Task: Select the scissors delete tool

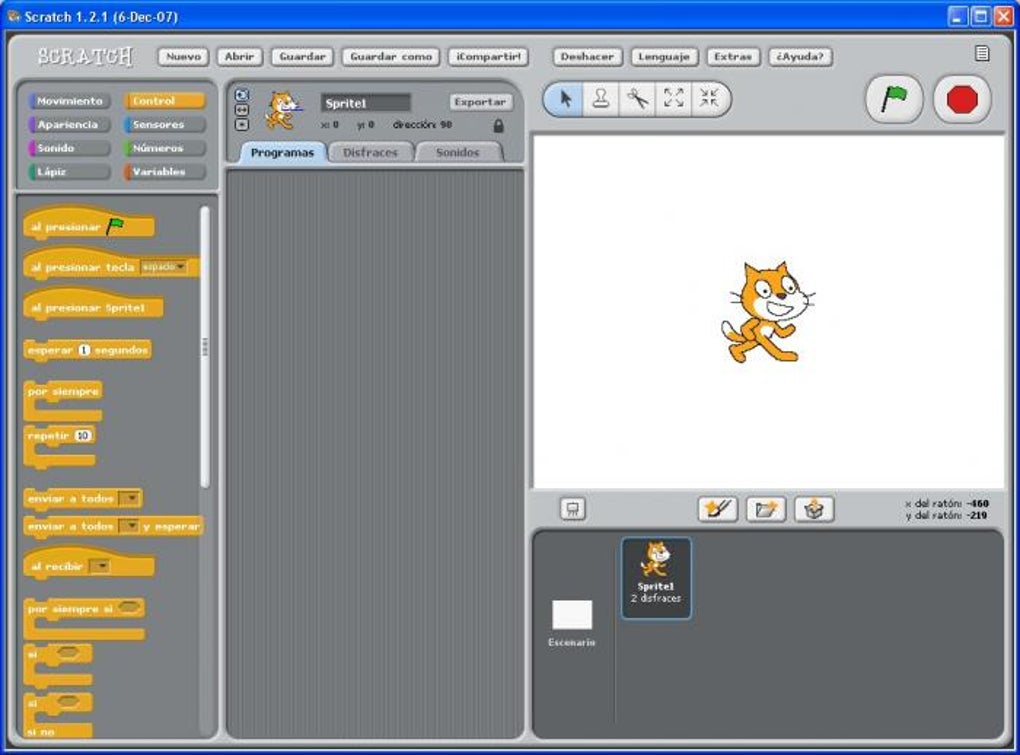Action: pyautogui.click(x=638, y=99)
